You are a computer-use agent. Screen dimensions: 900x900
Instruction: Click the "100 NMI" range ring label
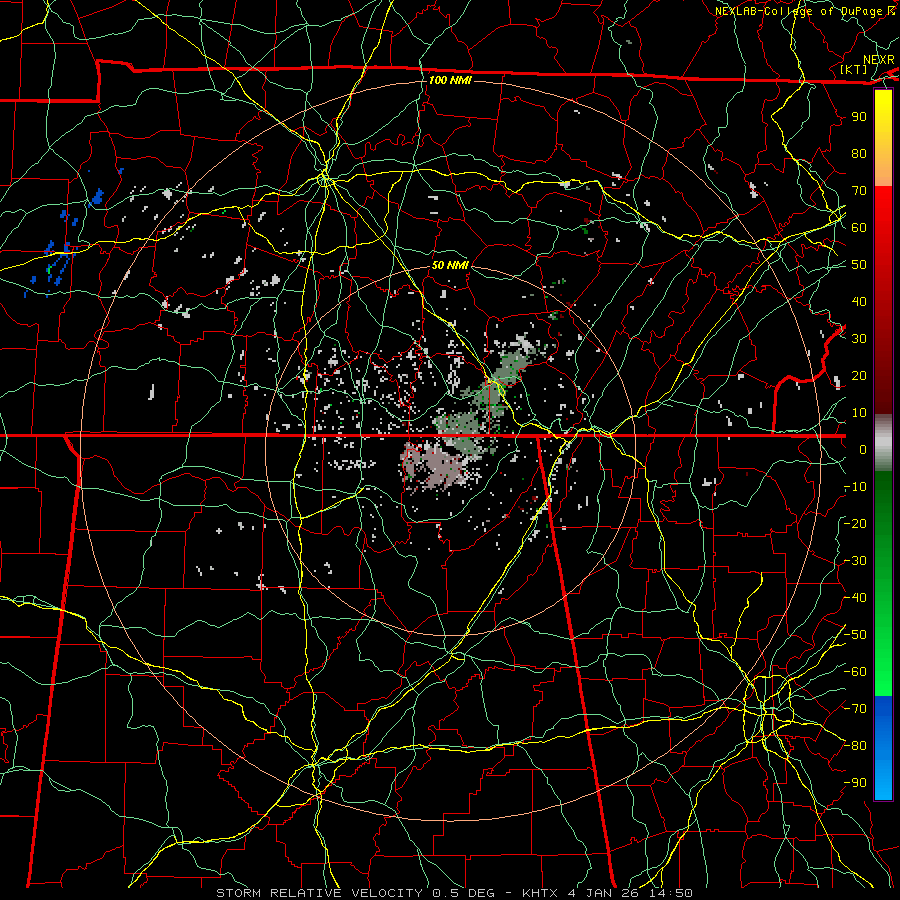pos(450,80)
